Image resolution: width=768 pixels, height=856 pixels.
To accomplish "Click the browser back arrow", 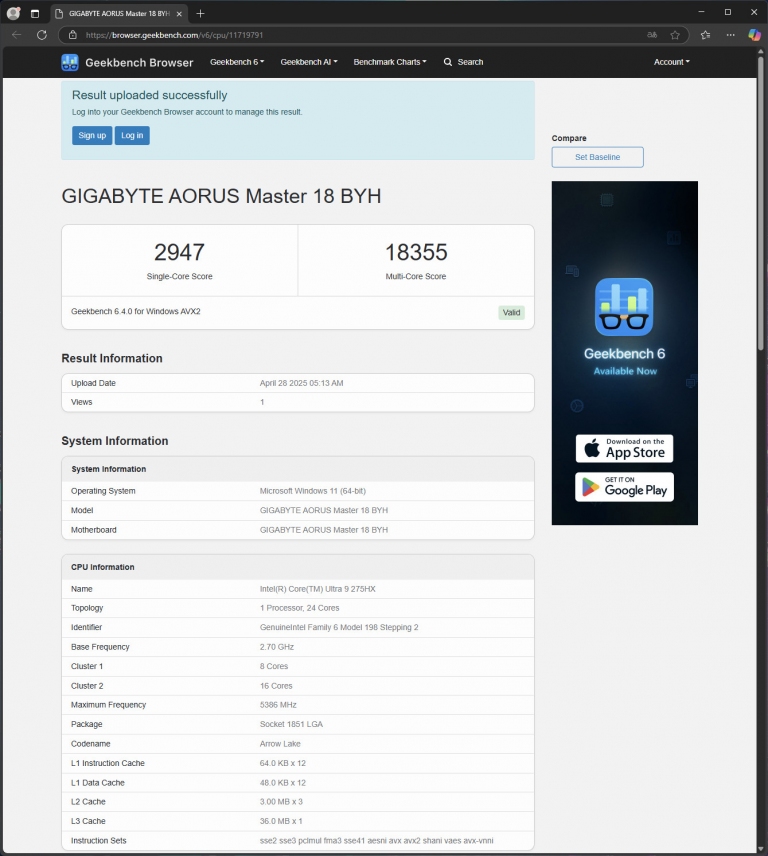I will [x=16, y=35].
